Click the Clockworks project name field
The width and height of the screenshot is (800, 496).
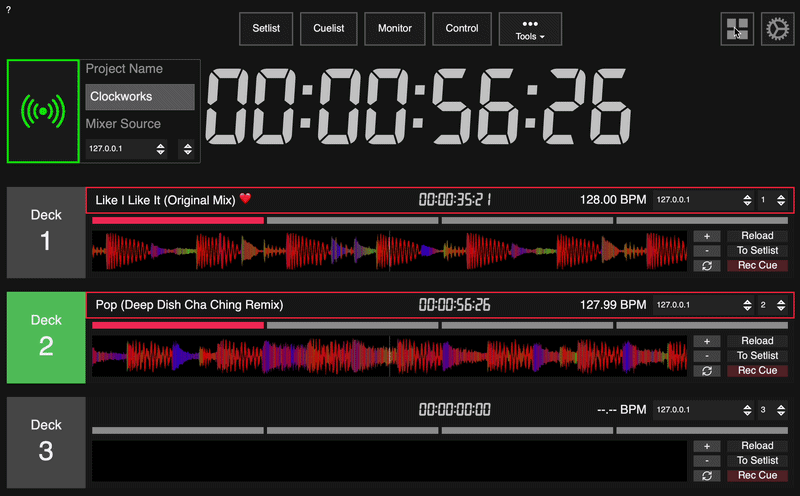tap(140, 97)
